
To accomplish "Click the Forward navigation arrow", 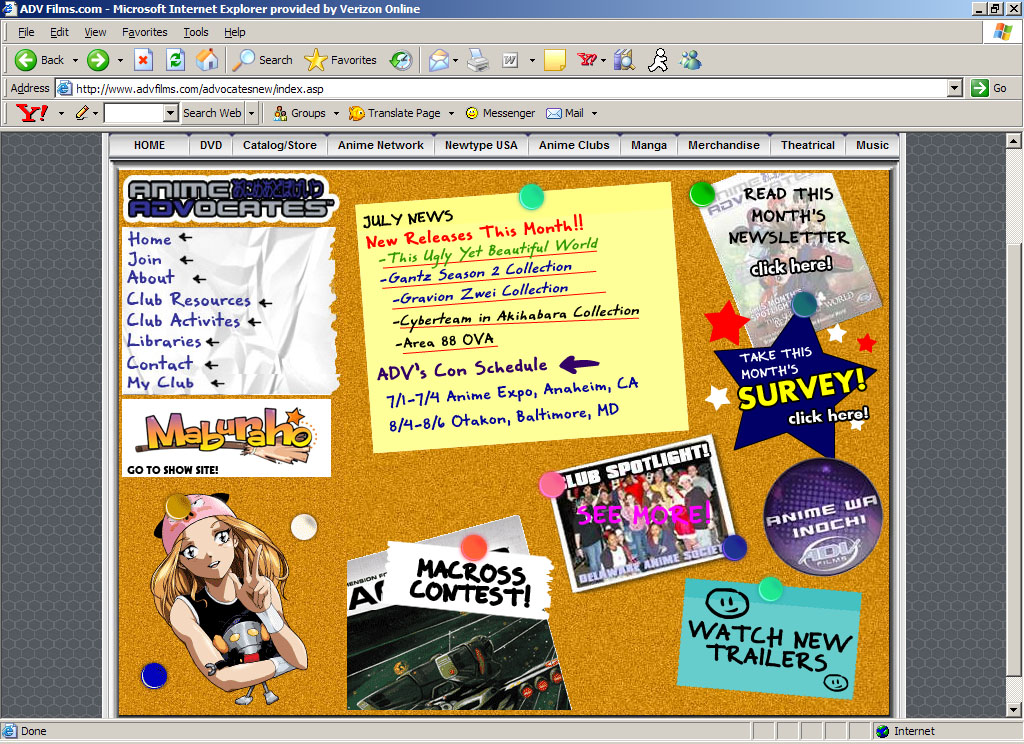I will click(x=97, y=60).
